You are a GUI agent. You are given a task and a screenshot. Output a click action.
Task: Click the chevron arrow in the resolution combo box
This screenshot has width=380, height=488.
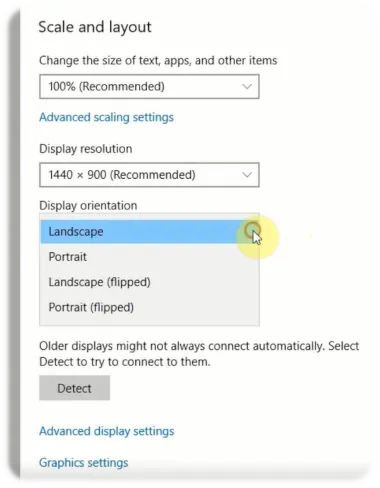point(247,175)
